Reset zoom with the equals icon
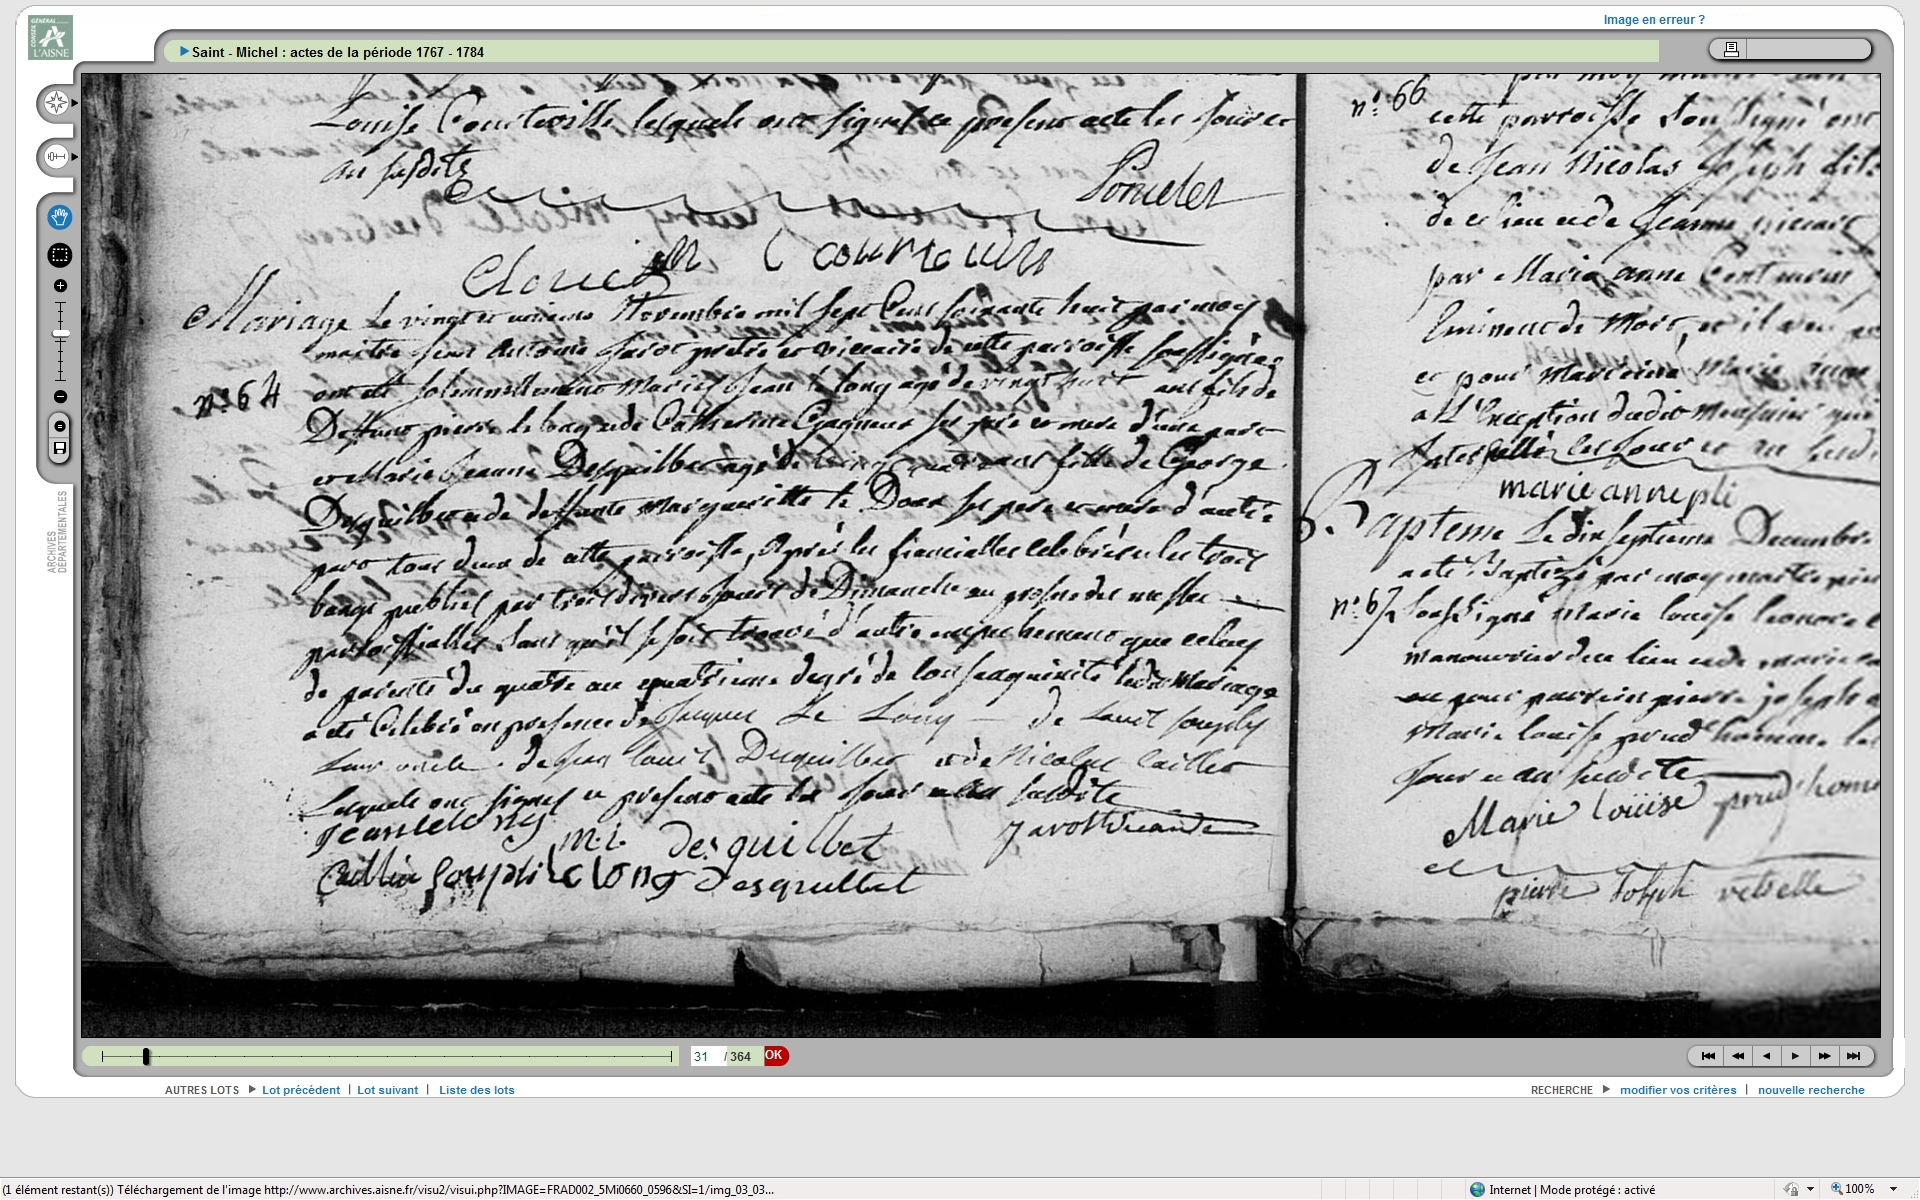Screen dimensions: 1920x1200 (60, 426)
